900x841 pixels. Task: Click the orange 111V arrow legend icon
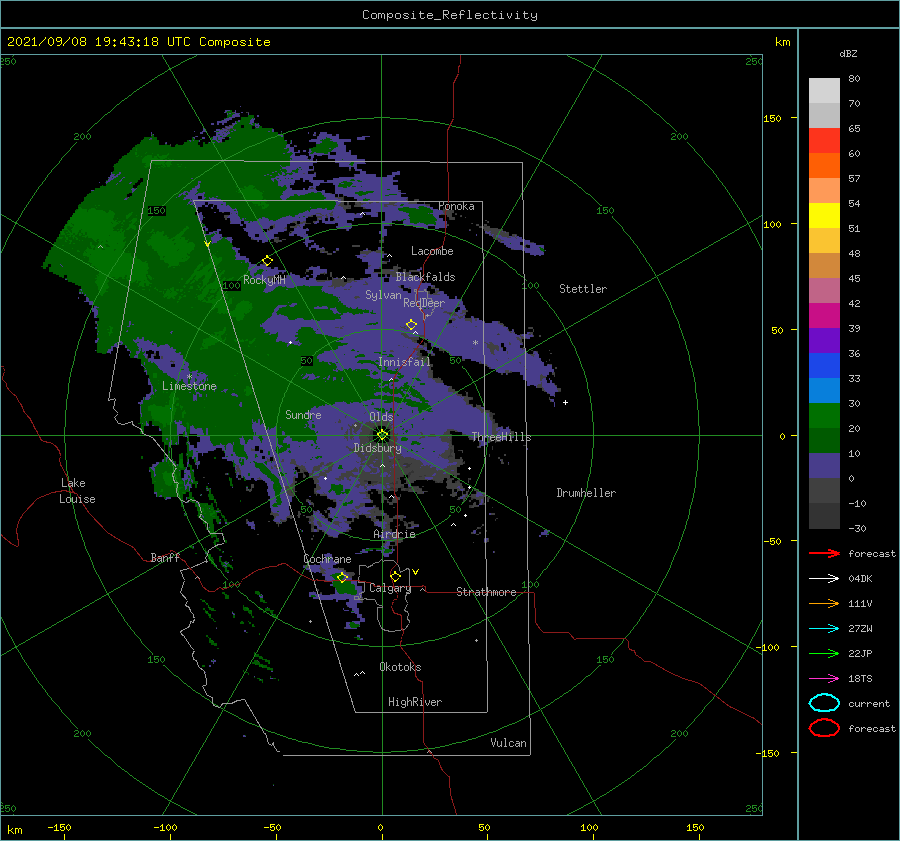point(824,603)
